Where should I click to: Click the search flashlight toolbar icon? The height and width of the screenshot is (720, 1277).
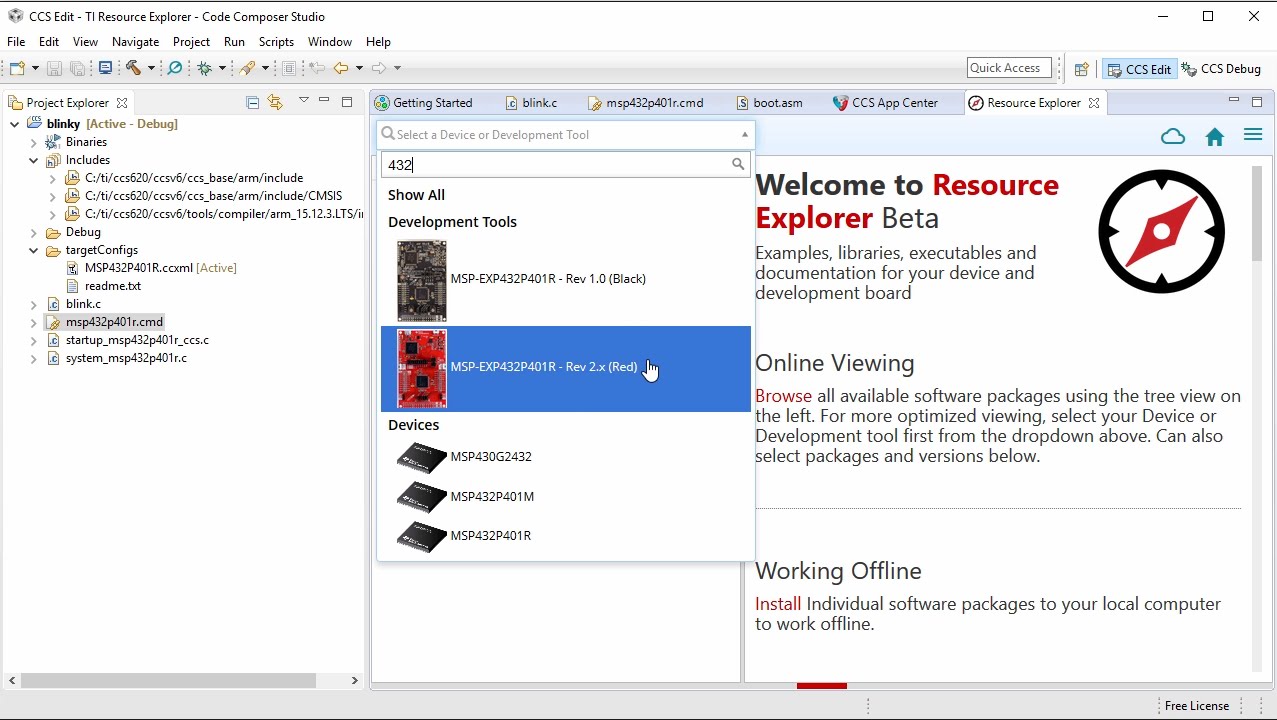click(248, 68)
